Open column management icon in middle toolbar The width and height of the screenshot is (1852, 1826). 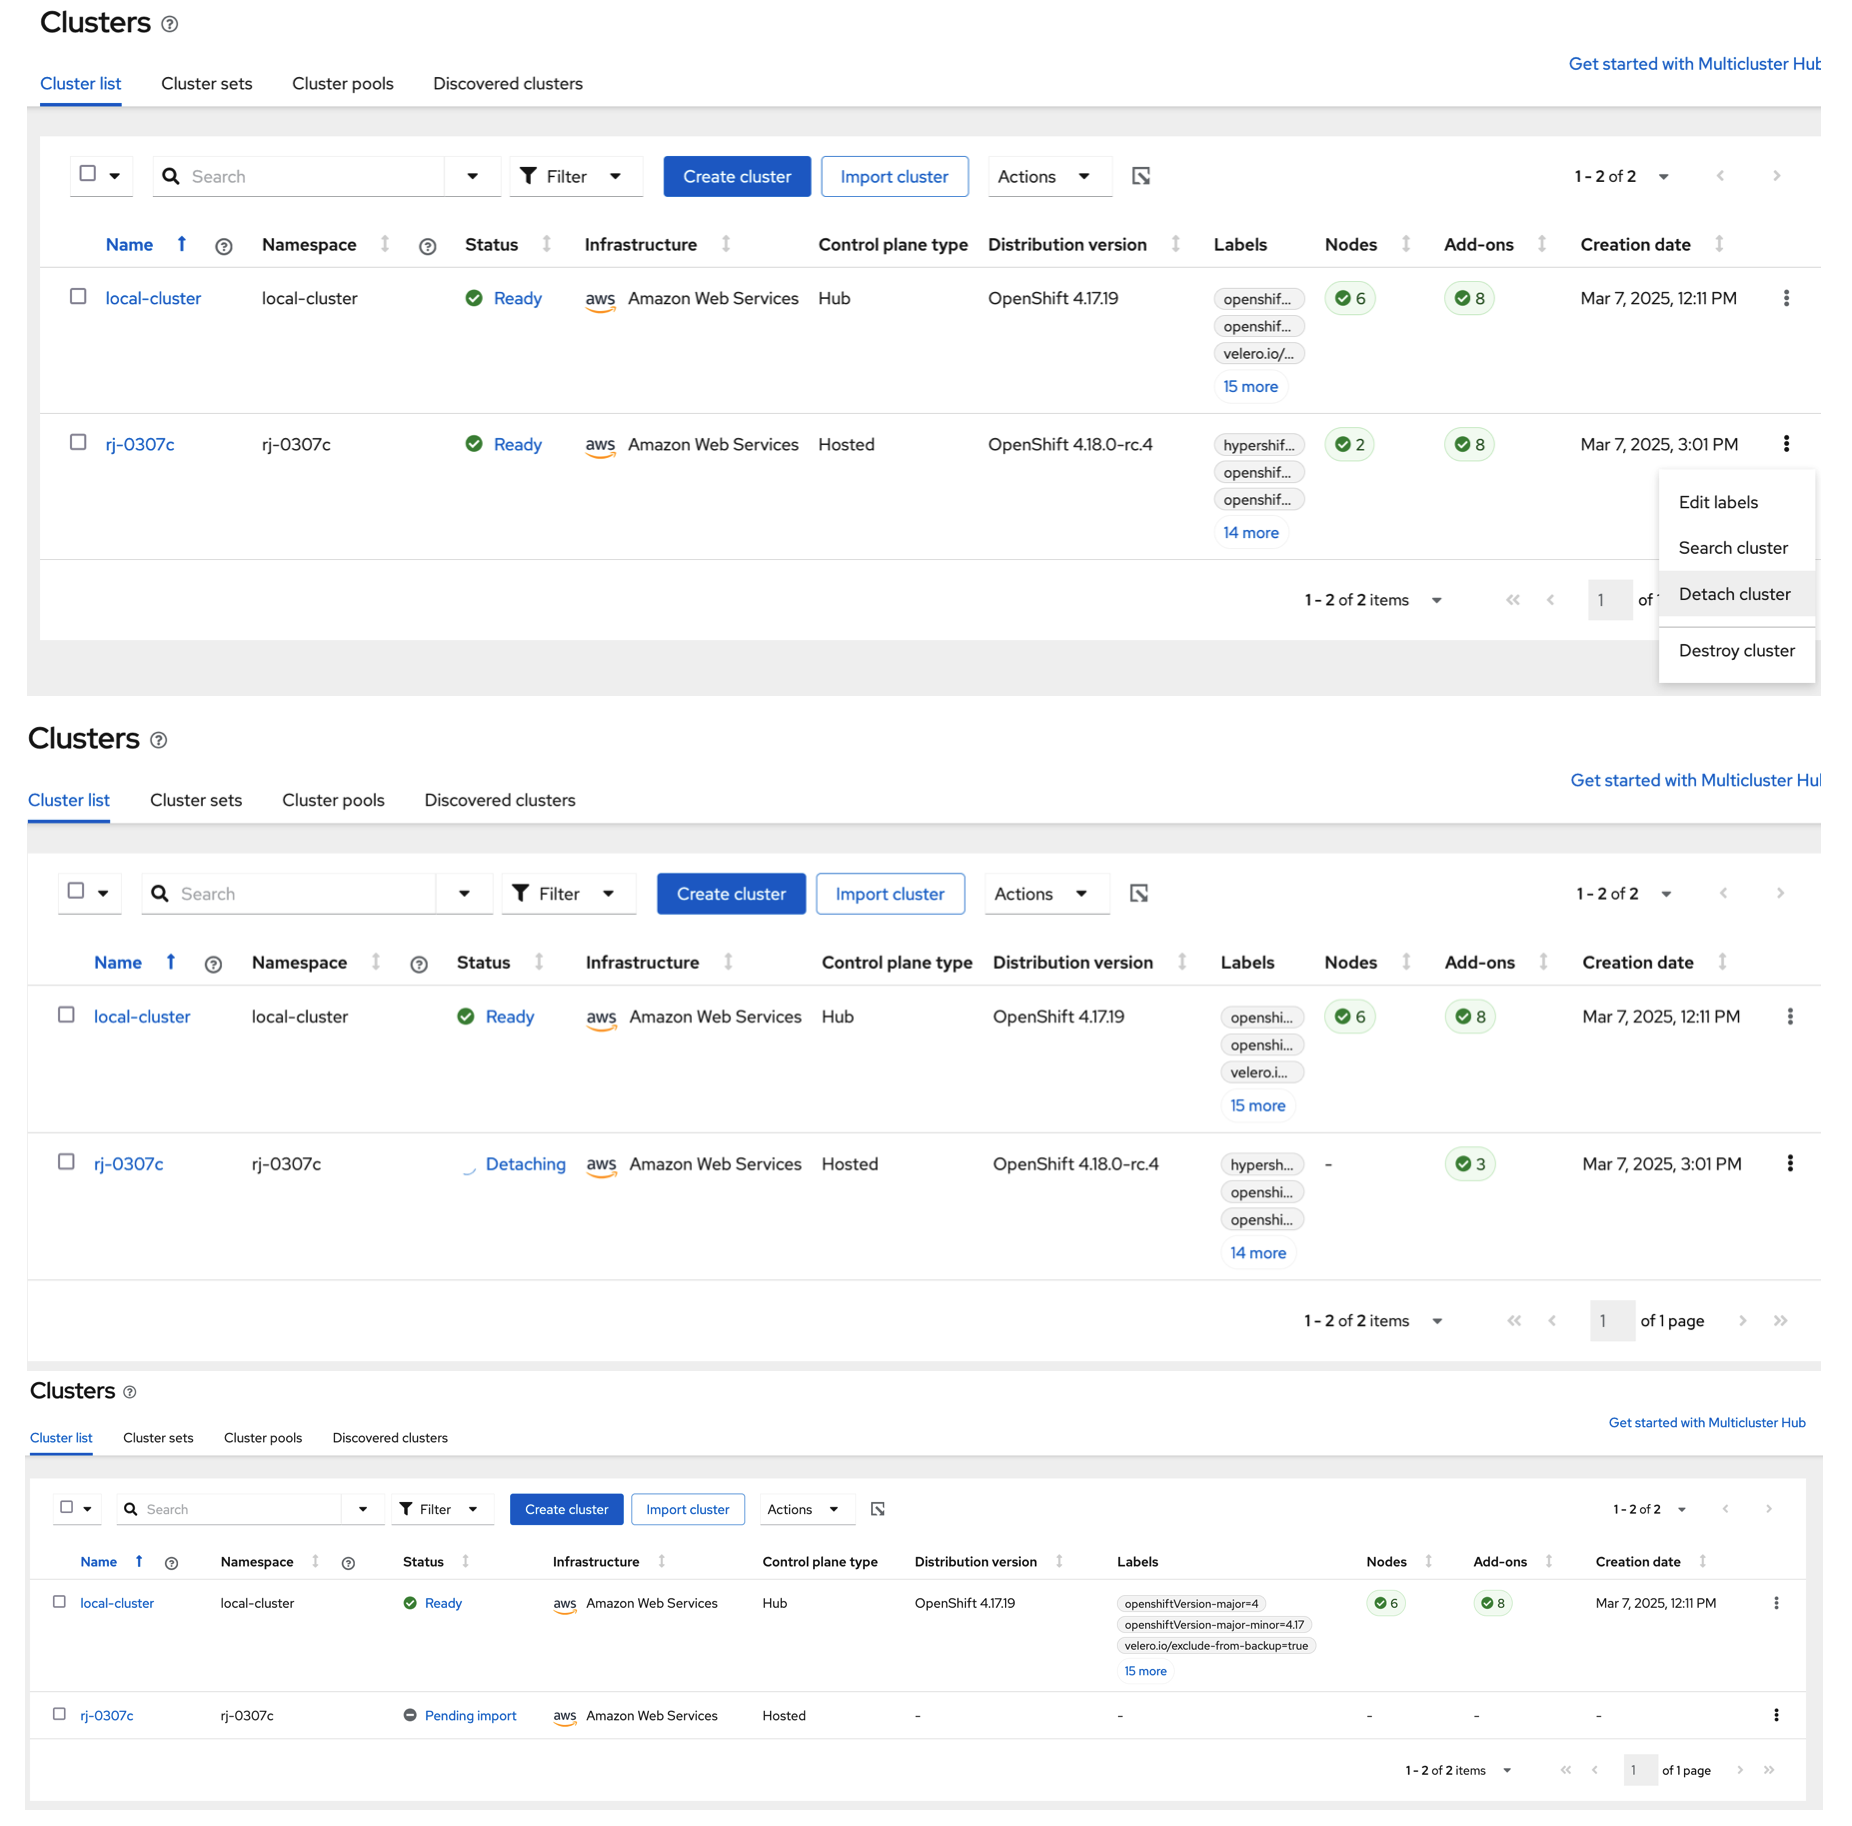[x=1139, y=893]
